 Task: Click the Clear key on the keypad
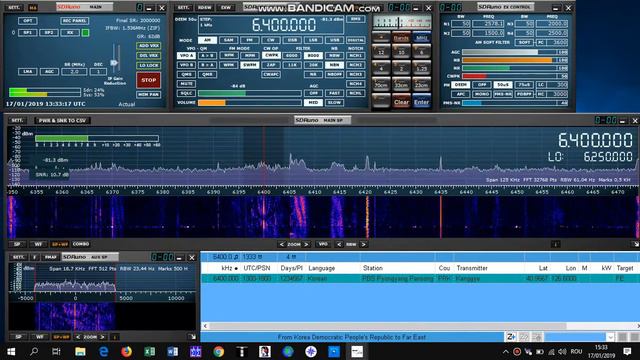(x=401, y=102)
